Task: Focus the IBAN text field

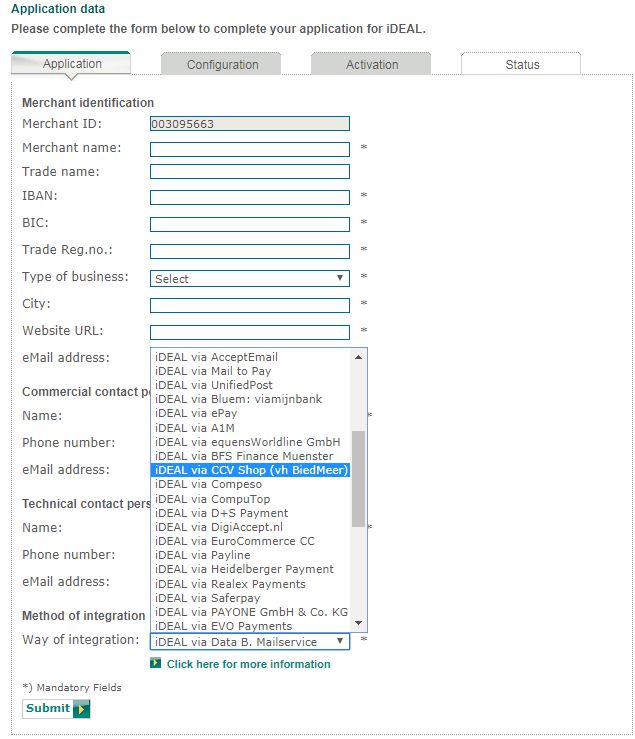Action: 249,197
